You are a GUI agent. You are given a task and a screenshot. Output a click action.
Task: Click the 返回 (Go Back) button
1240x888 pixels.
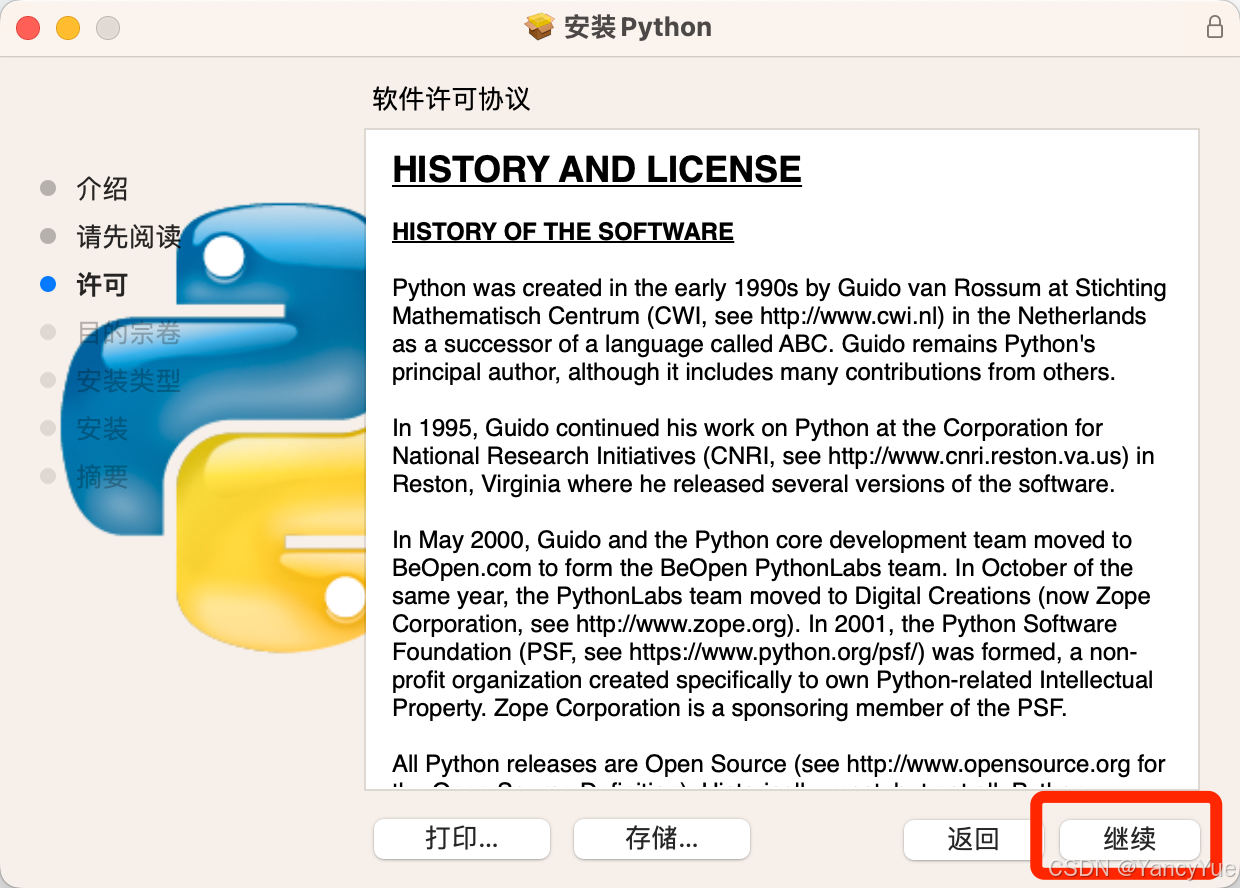973,839
